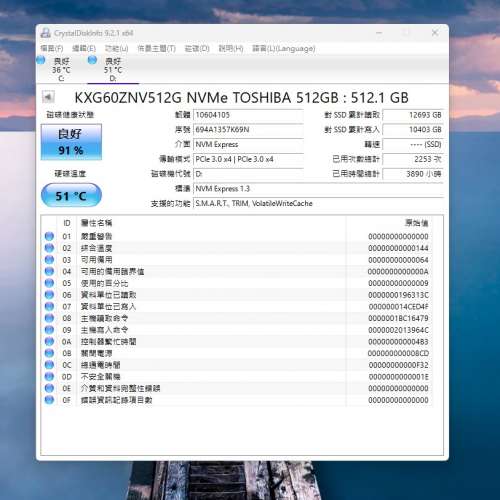Click the 原始值 raw values column header
Viewport: 500px width, 500px height.
click(416, 223)
